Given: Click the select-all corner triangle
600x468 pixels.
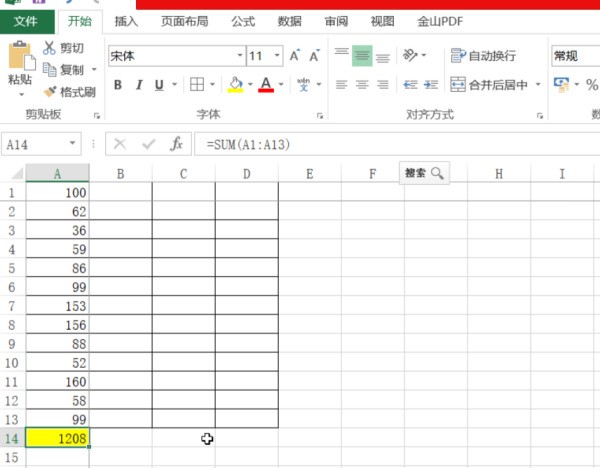Looking at the screenshot, I should (x=18, y=174).
